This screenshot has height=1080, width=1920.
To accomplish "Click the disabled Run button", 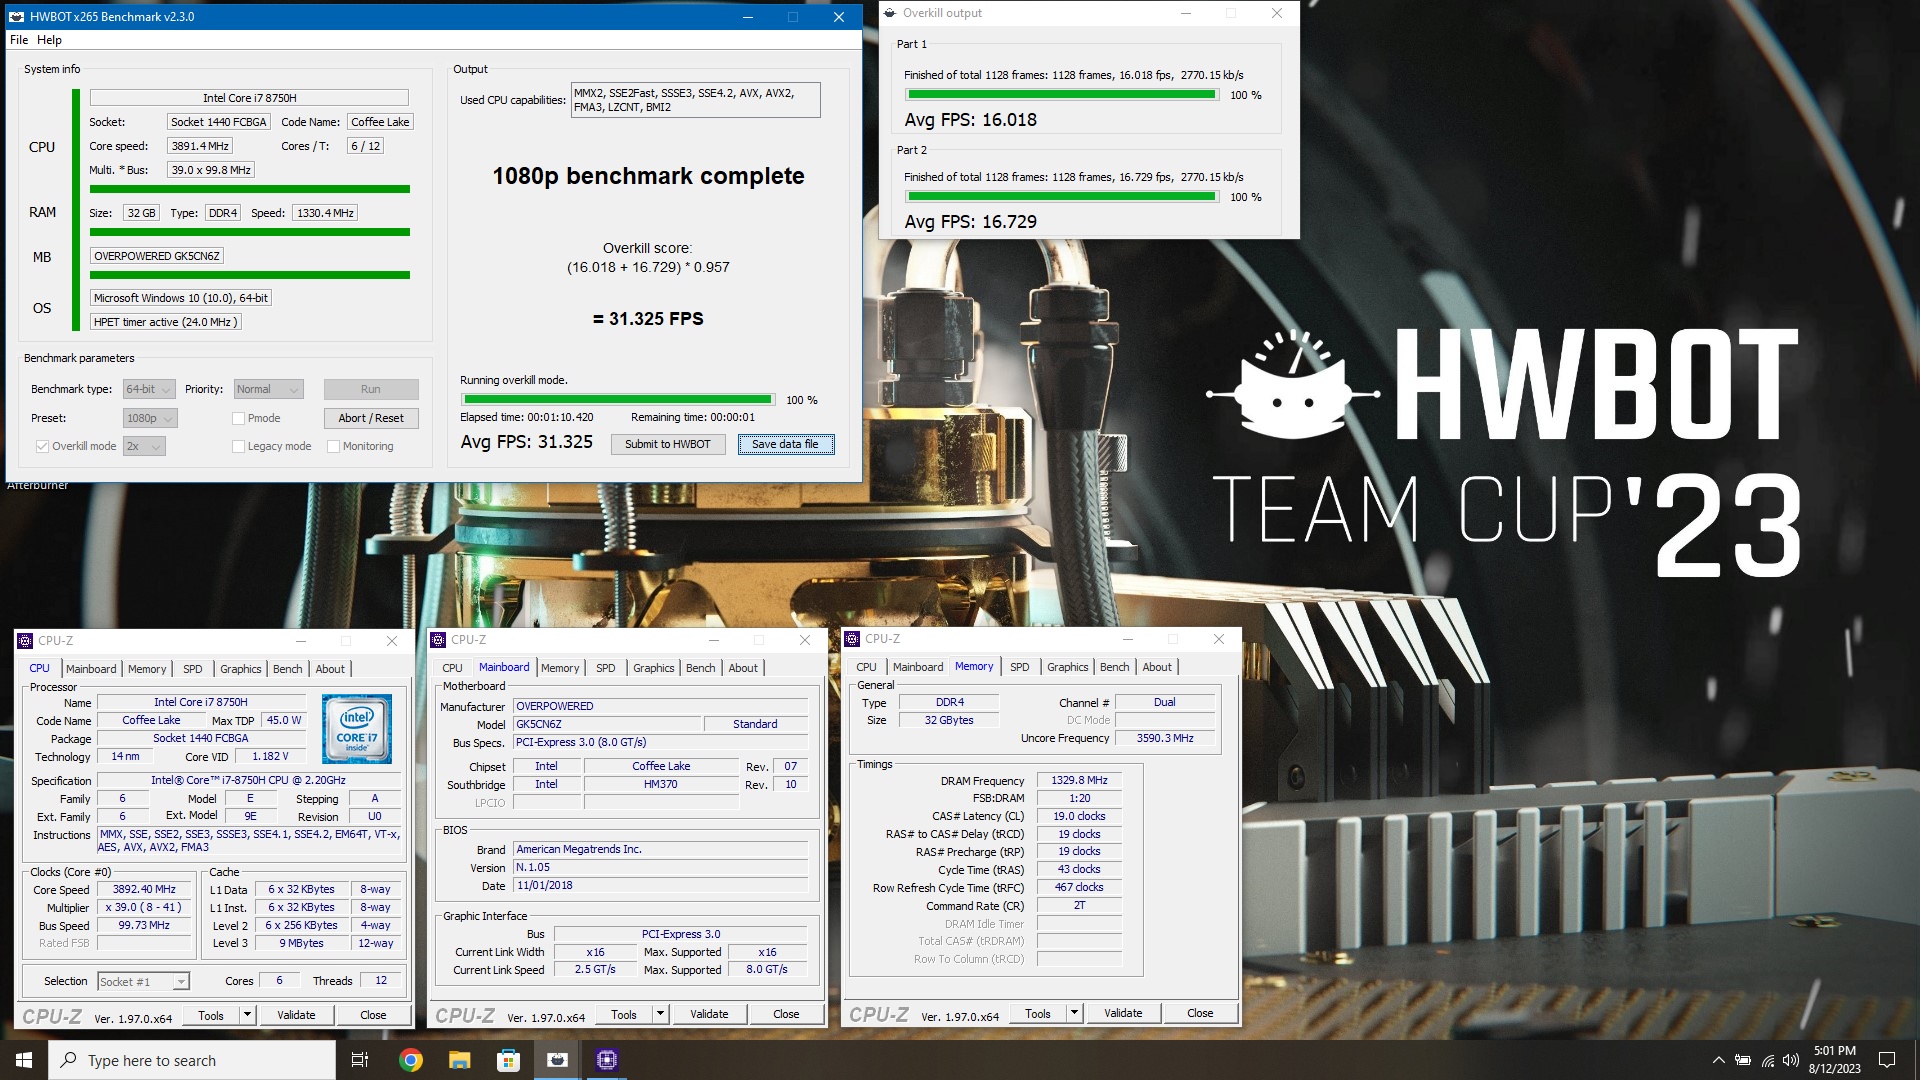I will 371,389.
